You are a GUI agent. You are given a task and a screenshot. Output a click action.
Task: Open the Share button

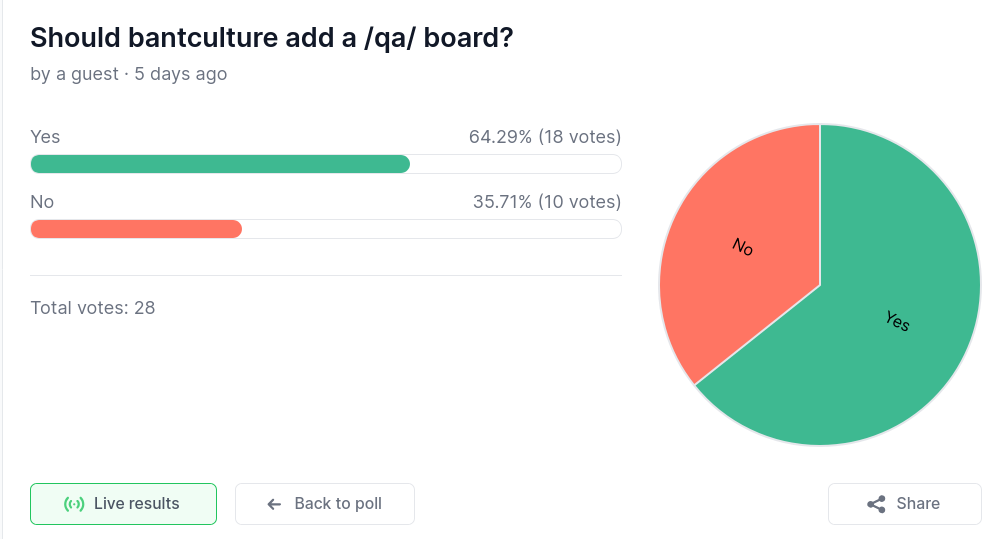(904, 504)
